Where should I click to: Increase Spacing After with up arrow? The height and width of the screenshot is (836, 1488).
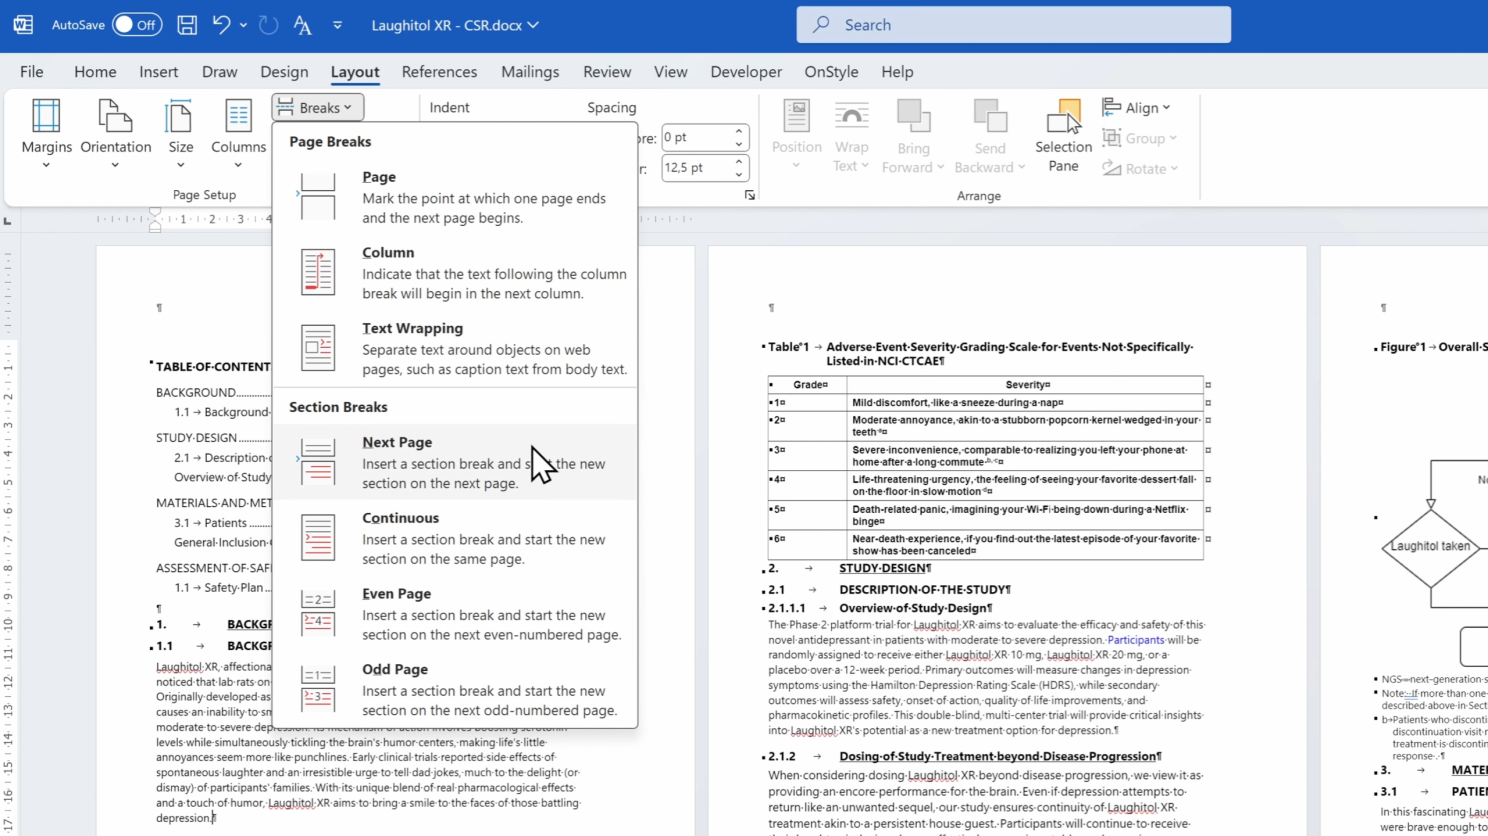pyautogui.click(x=739, y=161)
